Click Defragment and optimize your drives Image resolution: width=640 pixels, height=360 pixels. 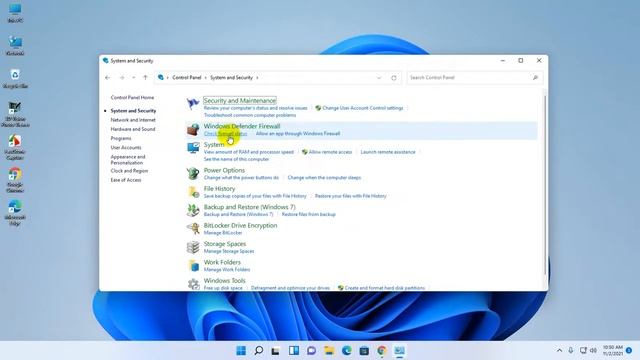(x=290, y=288)
